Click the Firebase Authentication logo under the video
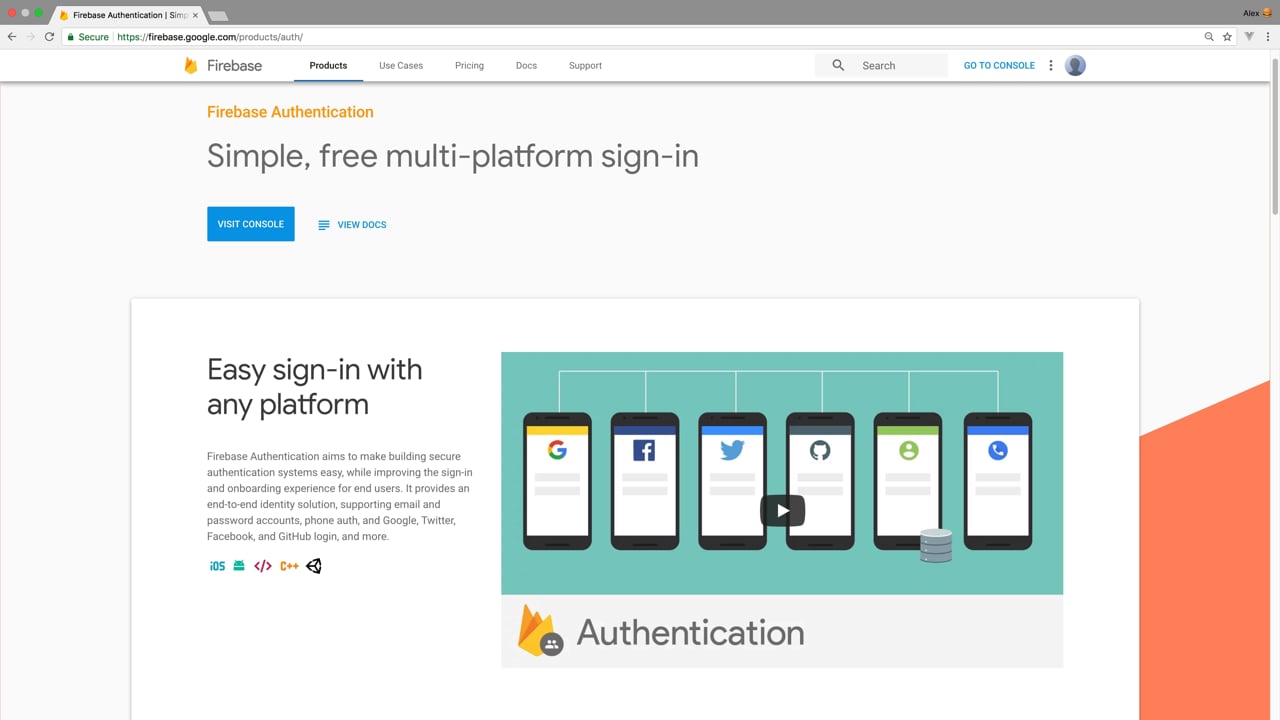 (540, 631)
